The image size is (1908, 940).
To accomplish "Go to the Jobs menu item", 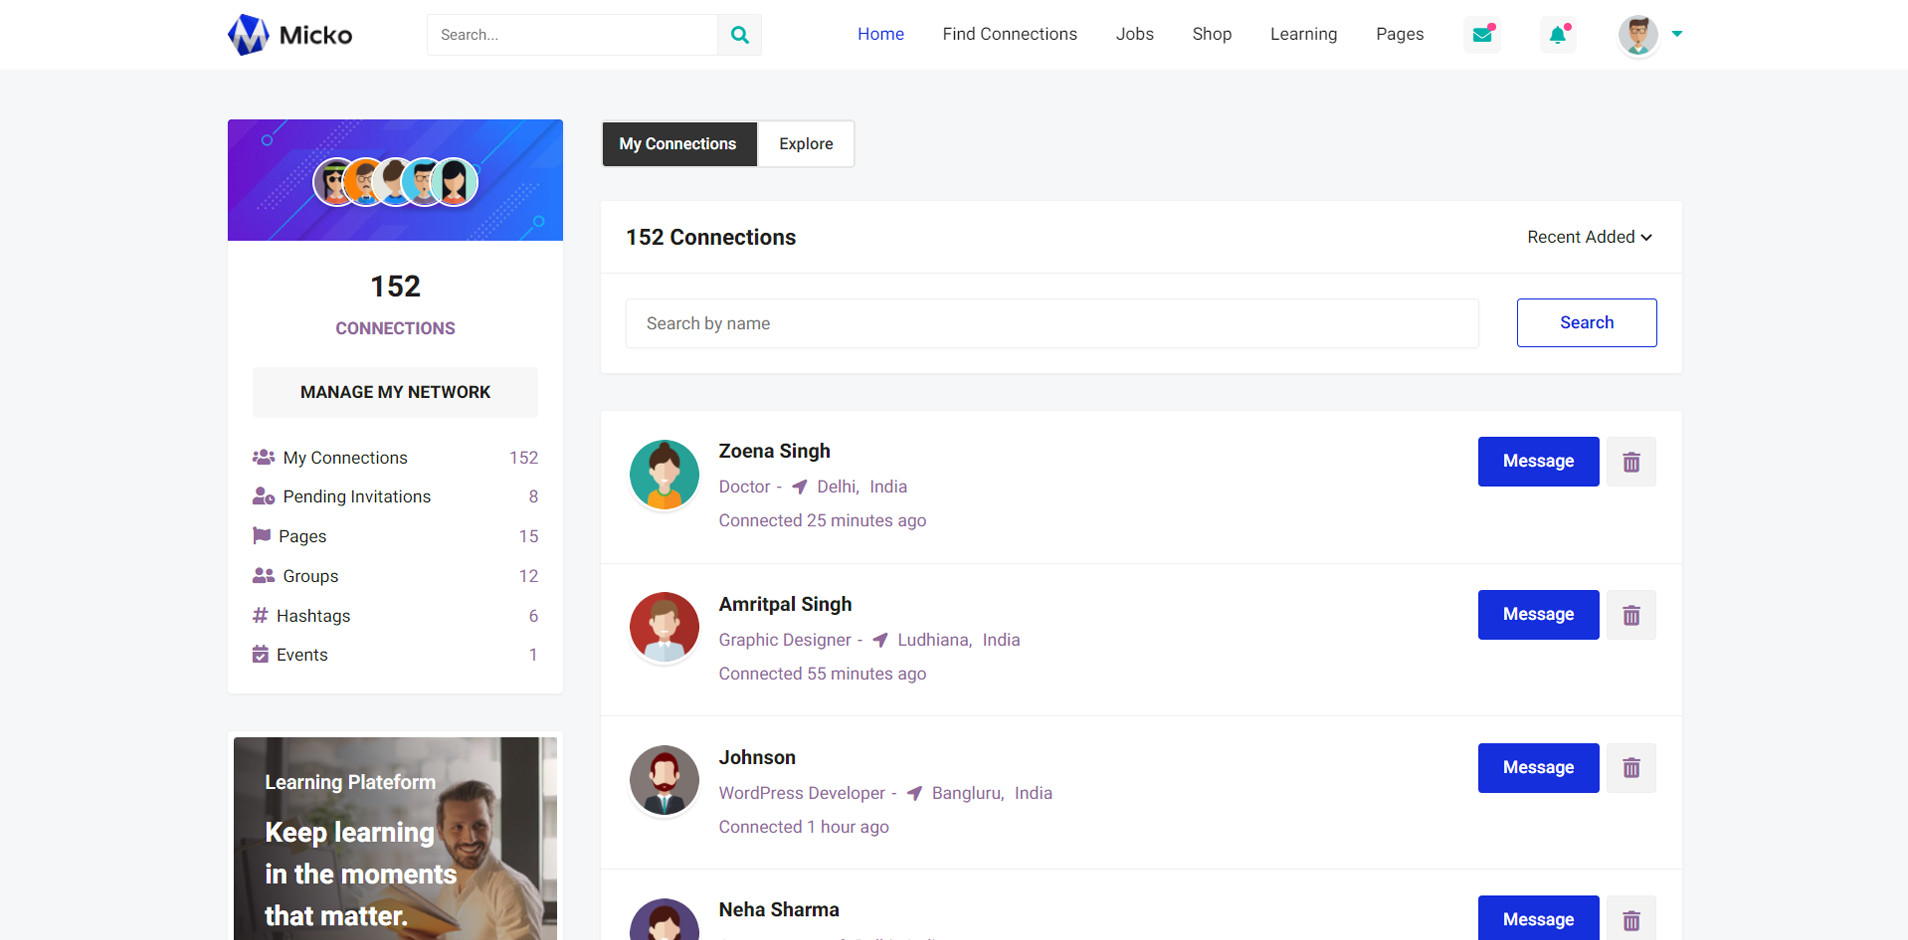I will pyautogui.click(x=1134, y=34).
